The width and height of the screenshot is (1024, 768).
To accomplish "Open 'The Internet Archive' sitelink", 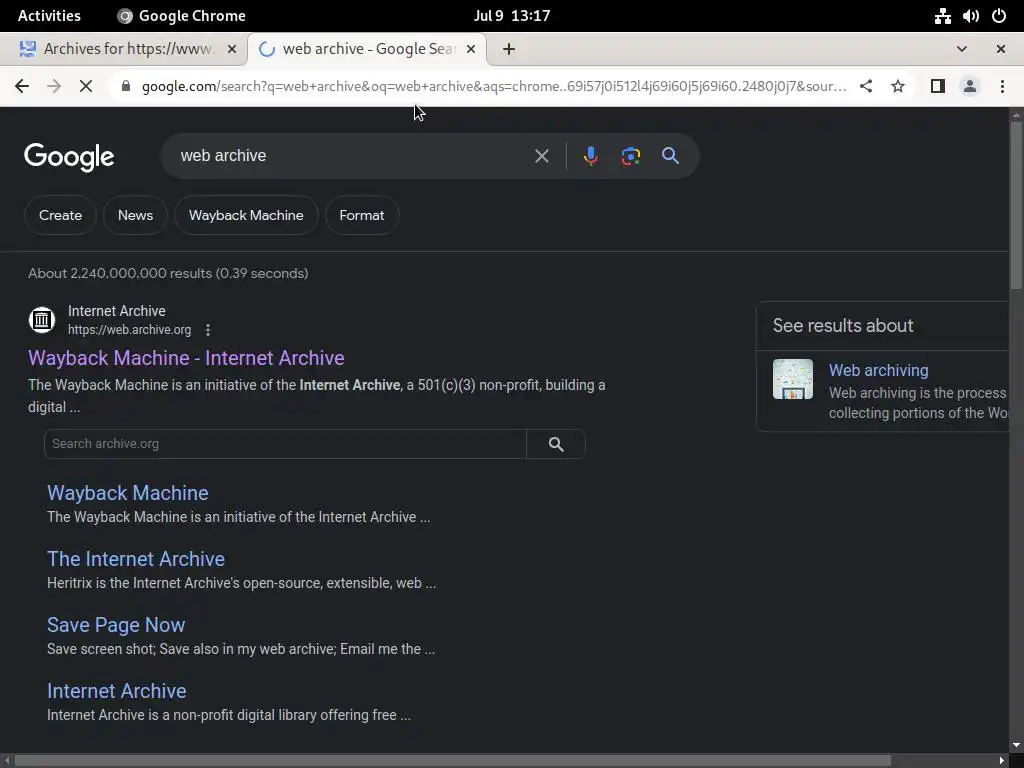I will point(136,559).
